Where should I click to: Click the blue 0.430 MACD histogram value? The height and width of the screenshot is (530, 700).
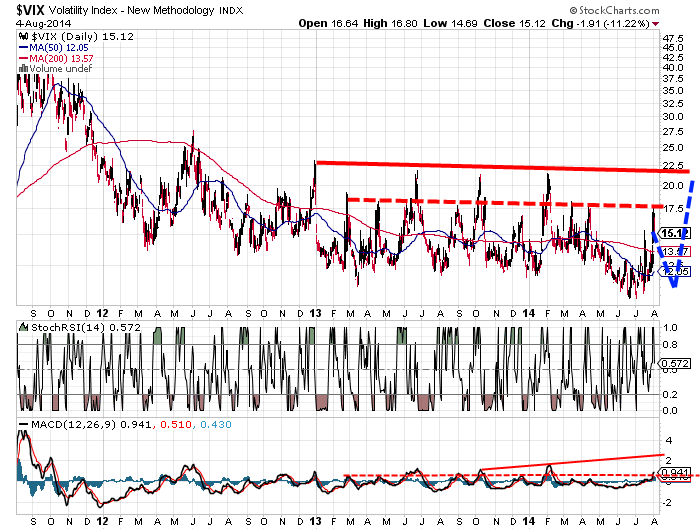tap(216, 424)
